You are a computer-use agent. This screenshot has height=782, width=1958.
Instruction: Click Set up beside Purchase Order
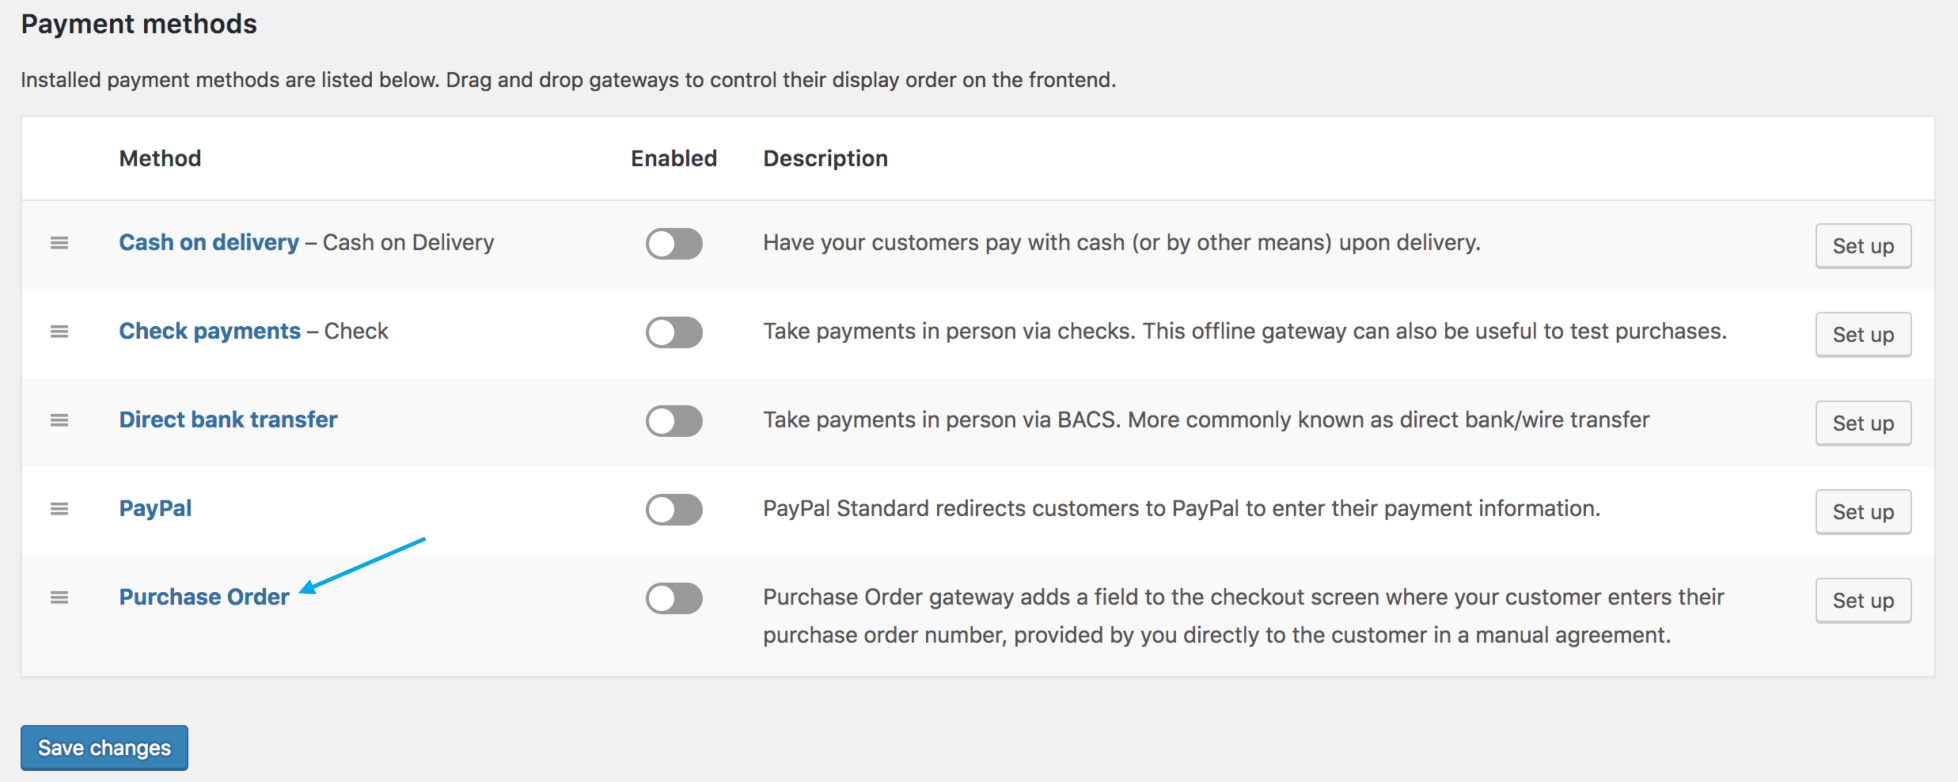tap(1863, 600)
